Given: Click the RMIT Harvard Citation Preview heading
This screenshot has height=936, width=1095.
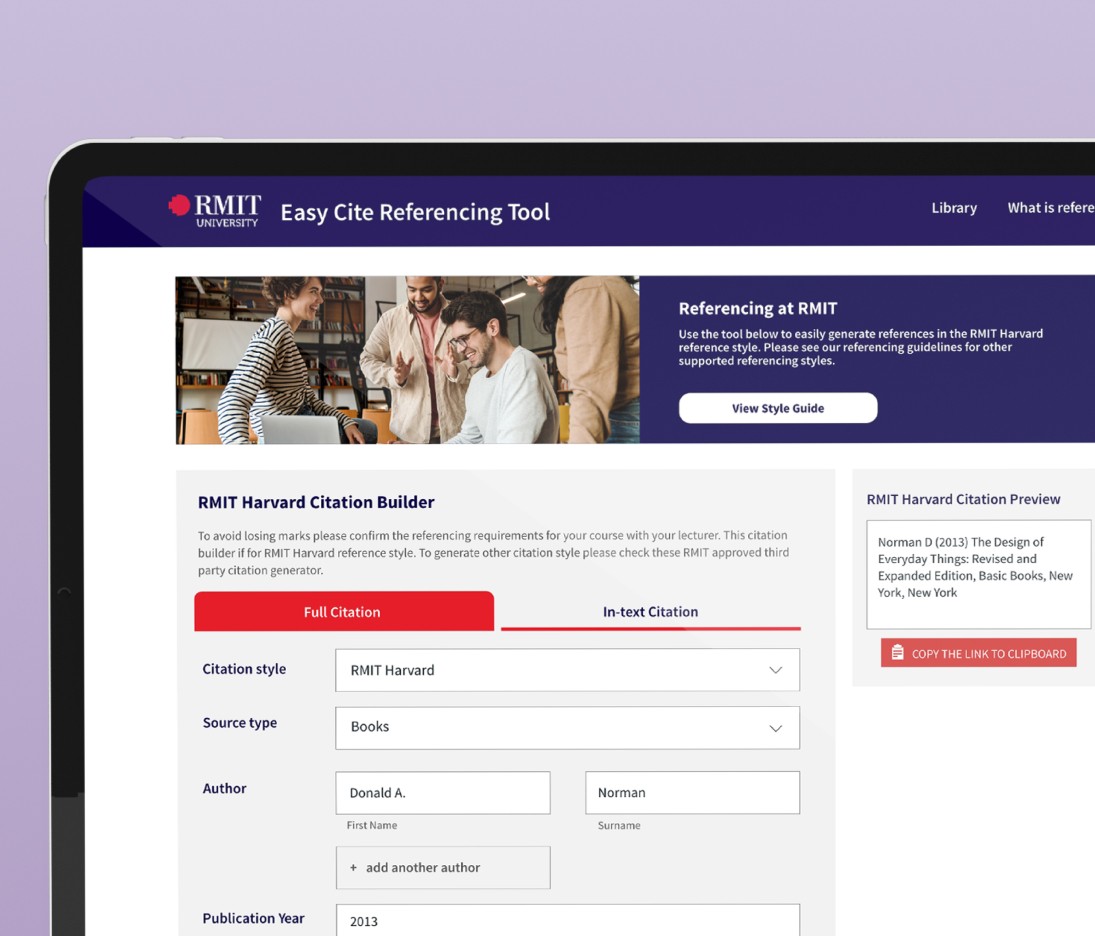Looking at the screenshot, I should coord(963,499).
